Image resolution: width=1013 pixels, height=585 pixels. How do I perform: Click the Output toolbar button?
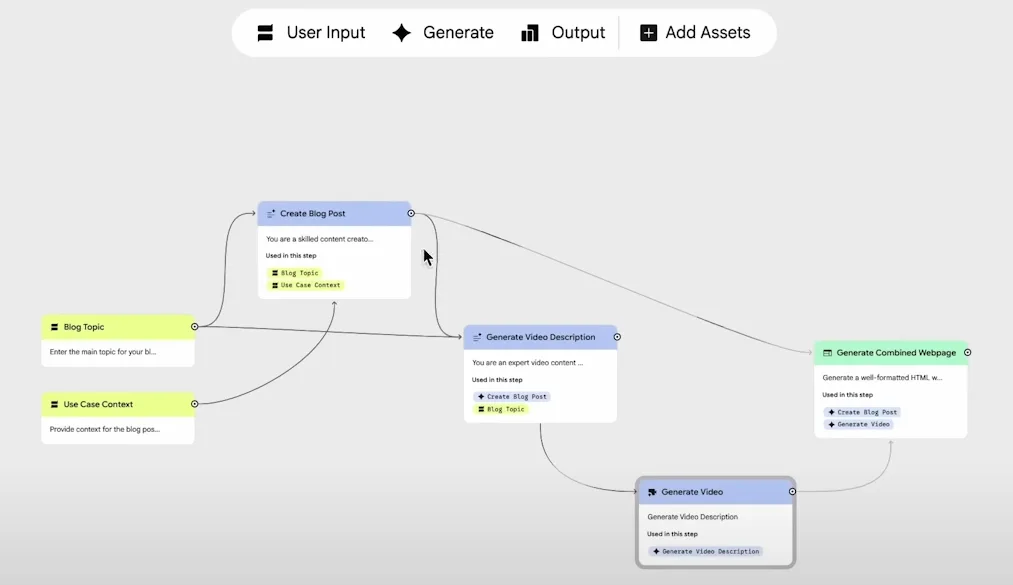[563, 32]
